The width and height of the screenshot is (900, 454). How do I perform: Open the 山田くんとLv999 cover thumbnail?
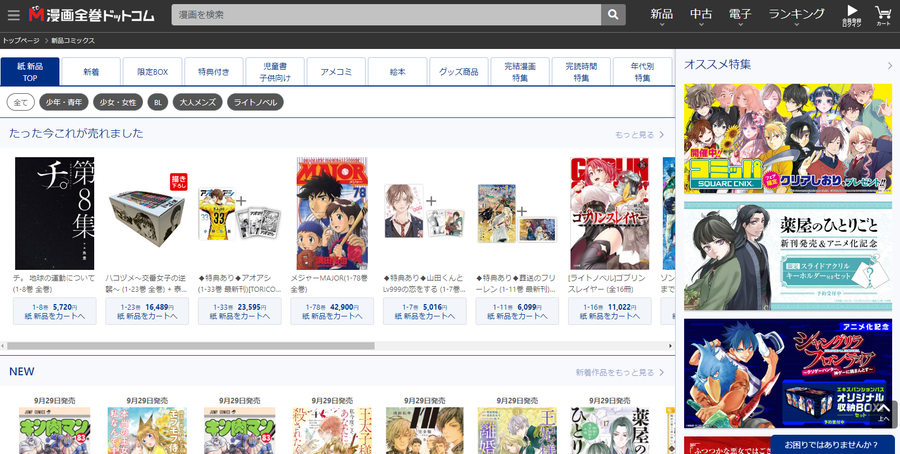coord(425,211)
